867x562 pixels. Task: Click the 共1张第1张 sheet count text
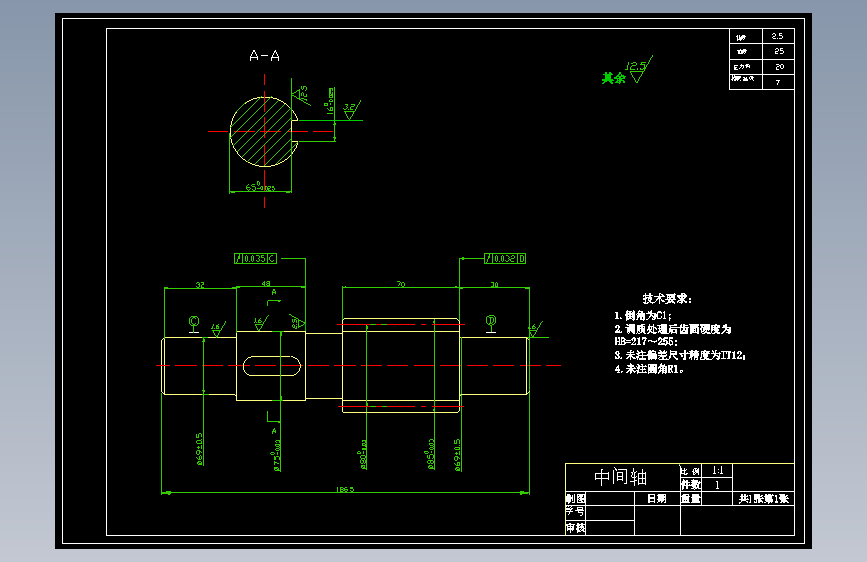[x=764, y=498]
